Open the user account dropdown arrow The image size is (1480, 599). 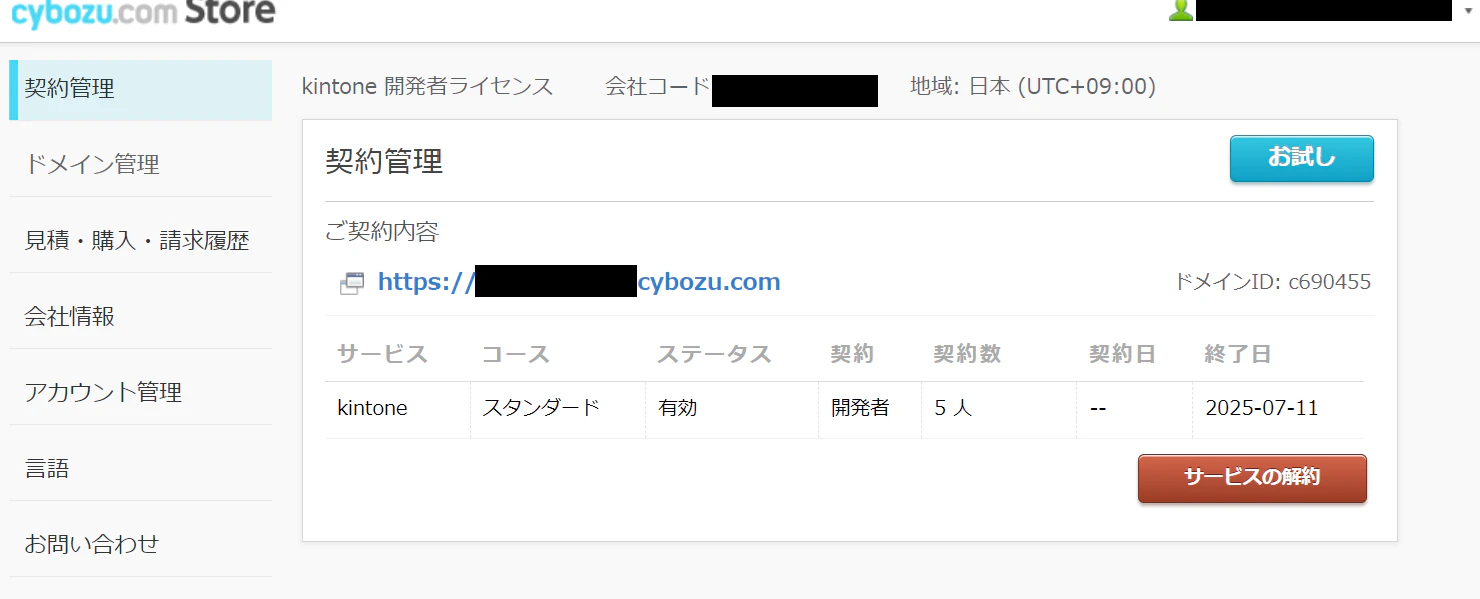[1468, 13]
